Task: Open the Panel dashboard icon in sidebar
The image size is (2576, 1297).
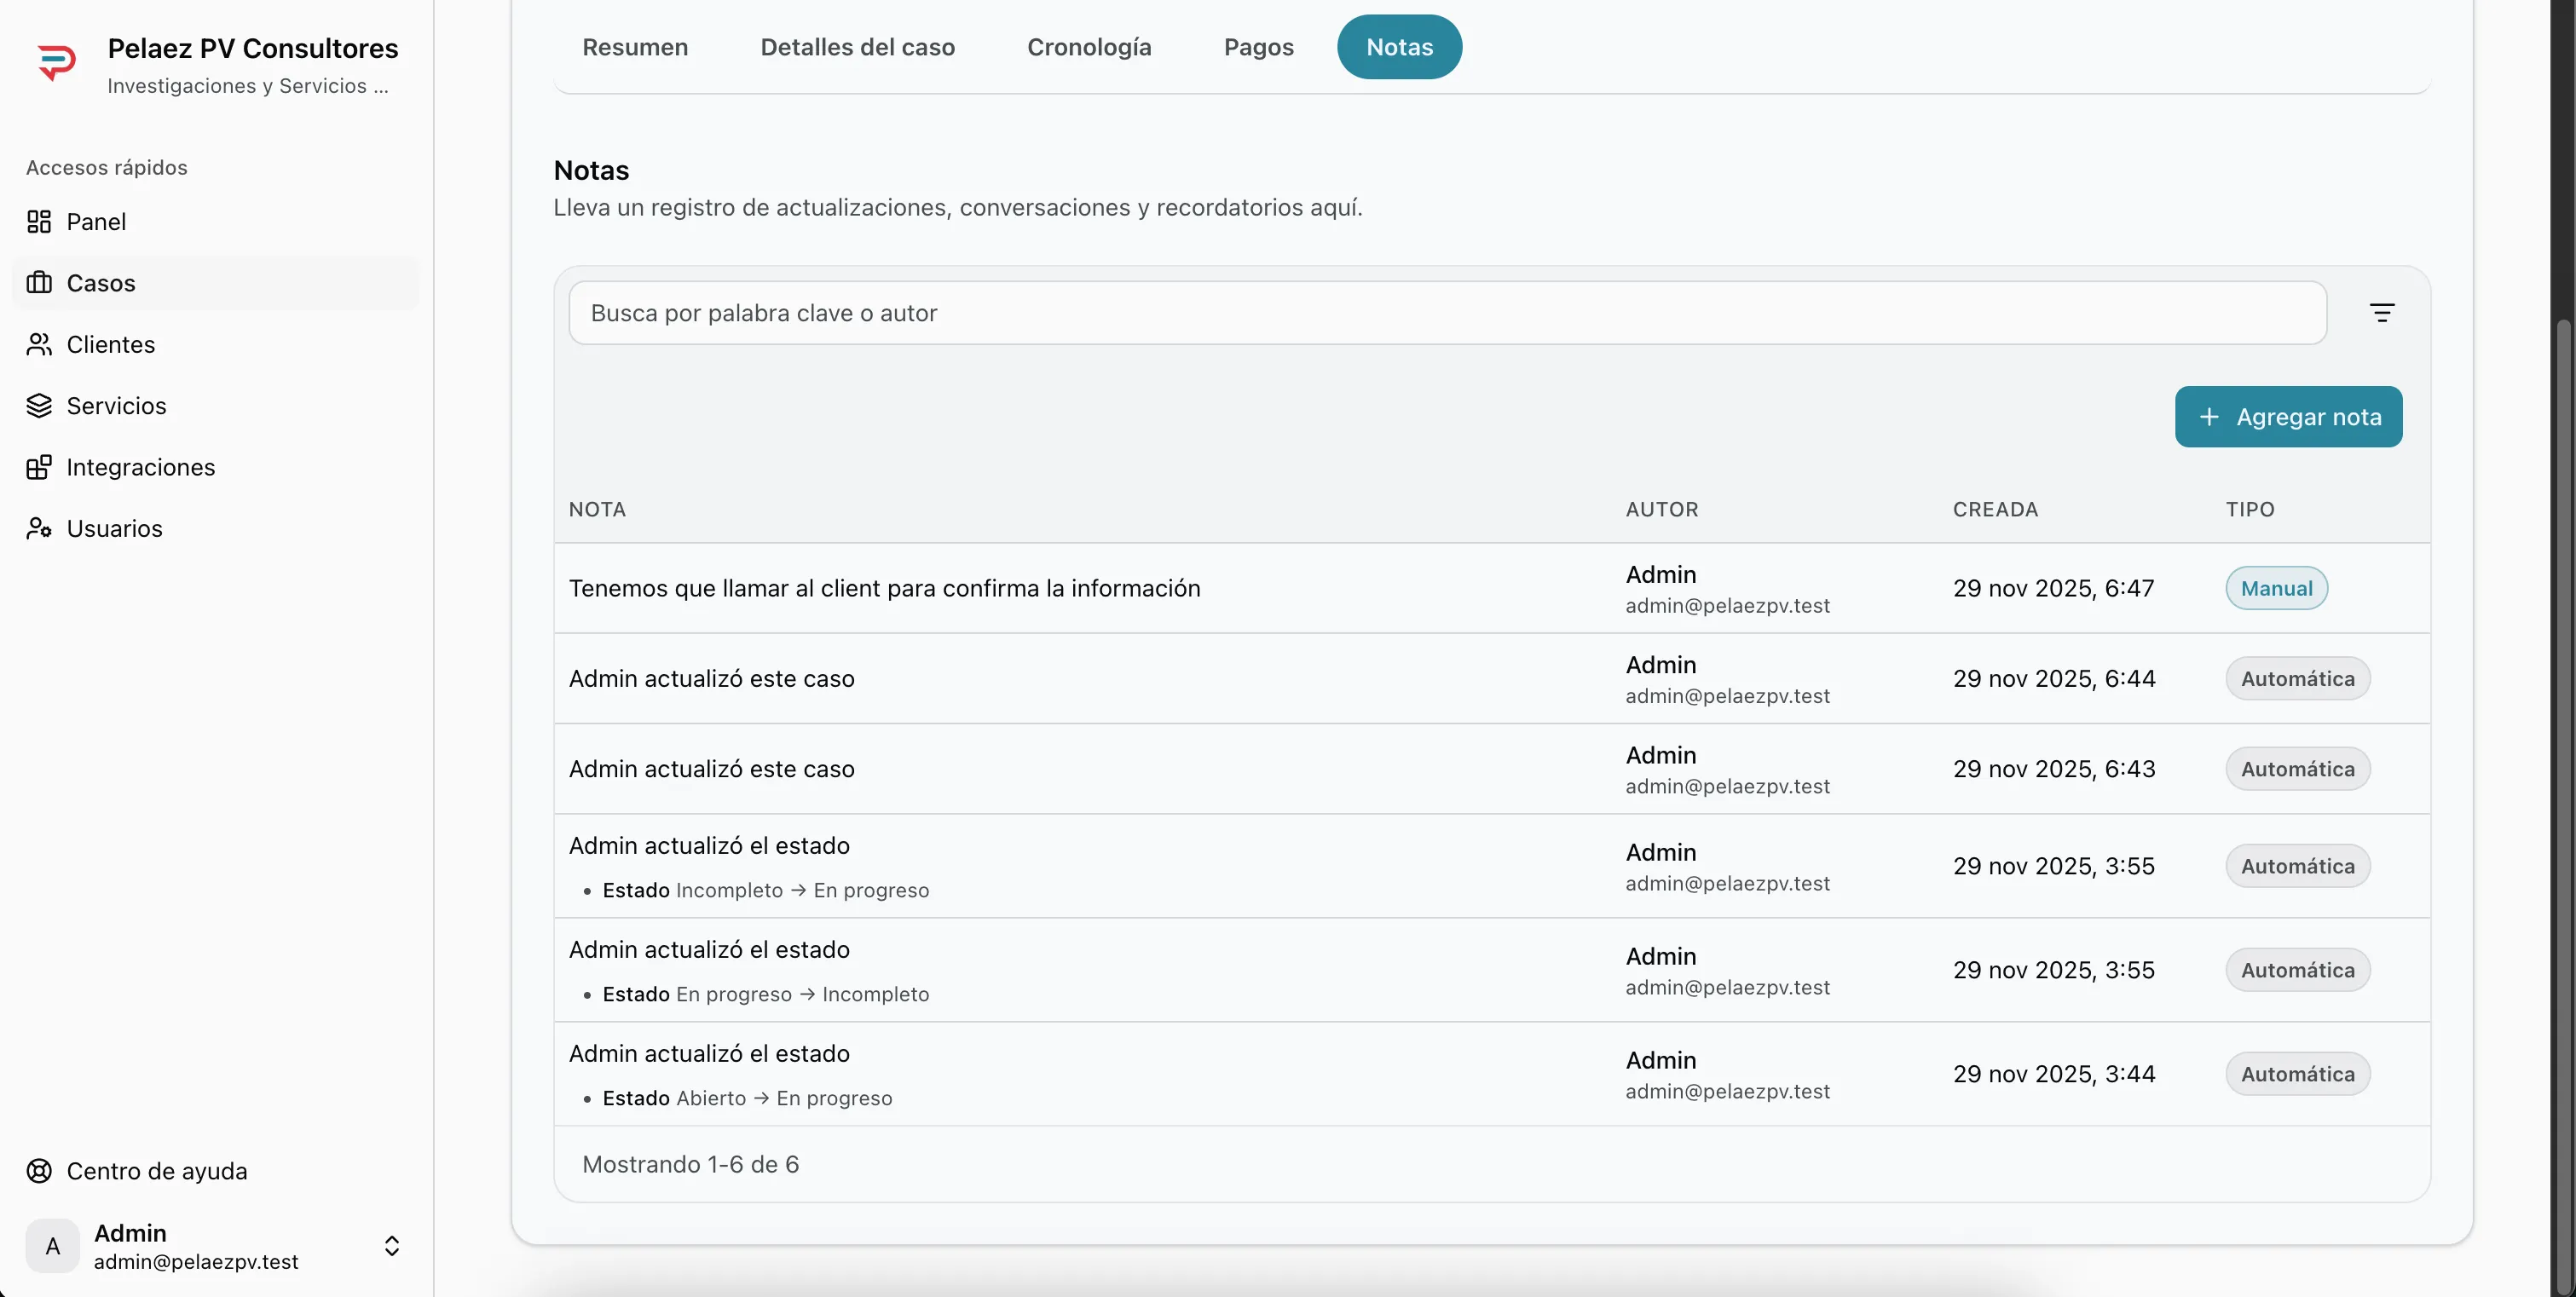Action: click(39, 221)
